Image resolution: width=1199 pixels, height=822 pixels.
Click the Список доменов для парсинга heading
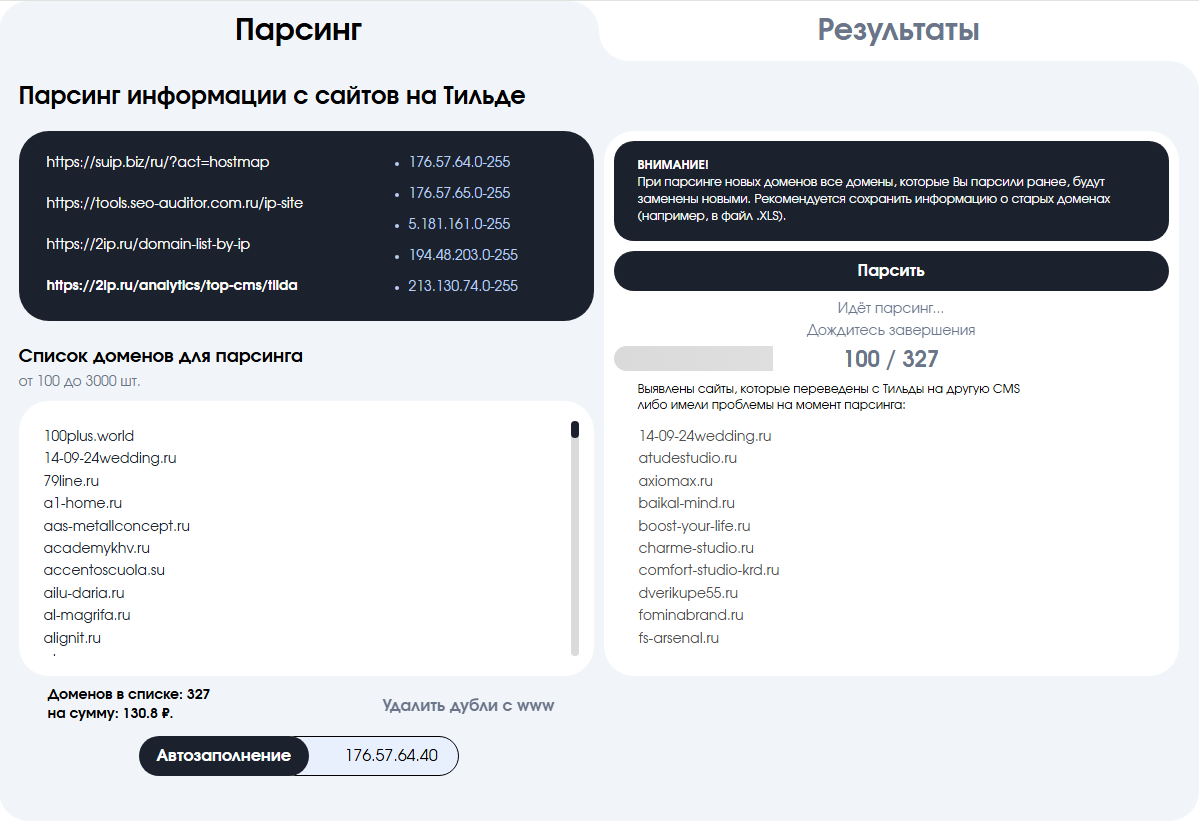[161, 356]
